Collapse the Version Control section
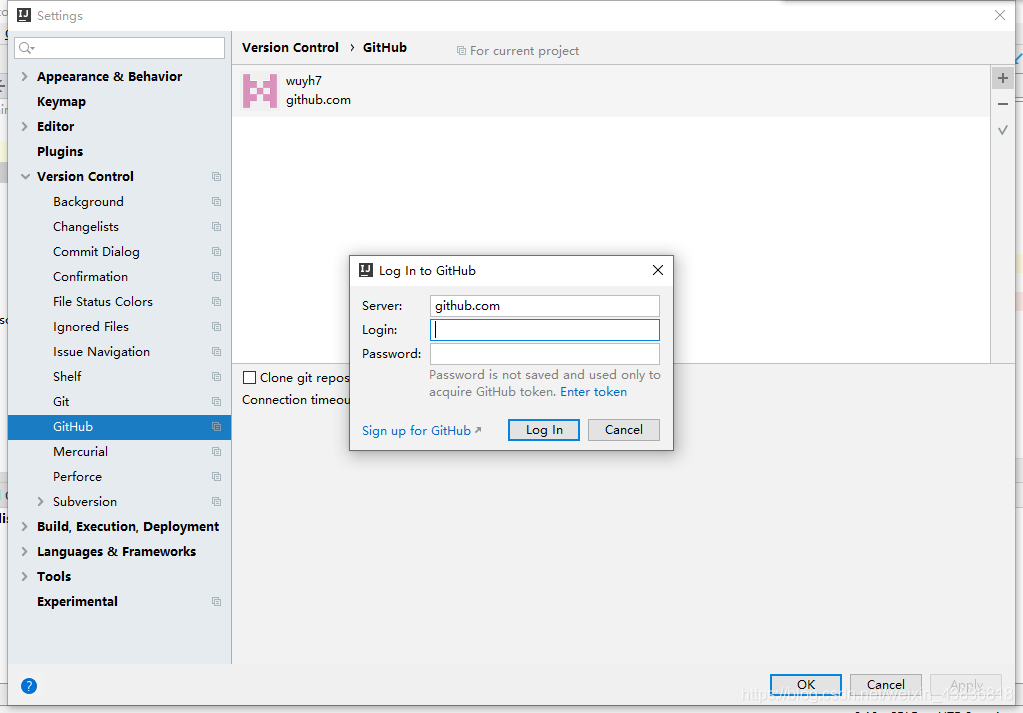The image size is (1023, 713). tap(25, 177)
